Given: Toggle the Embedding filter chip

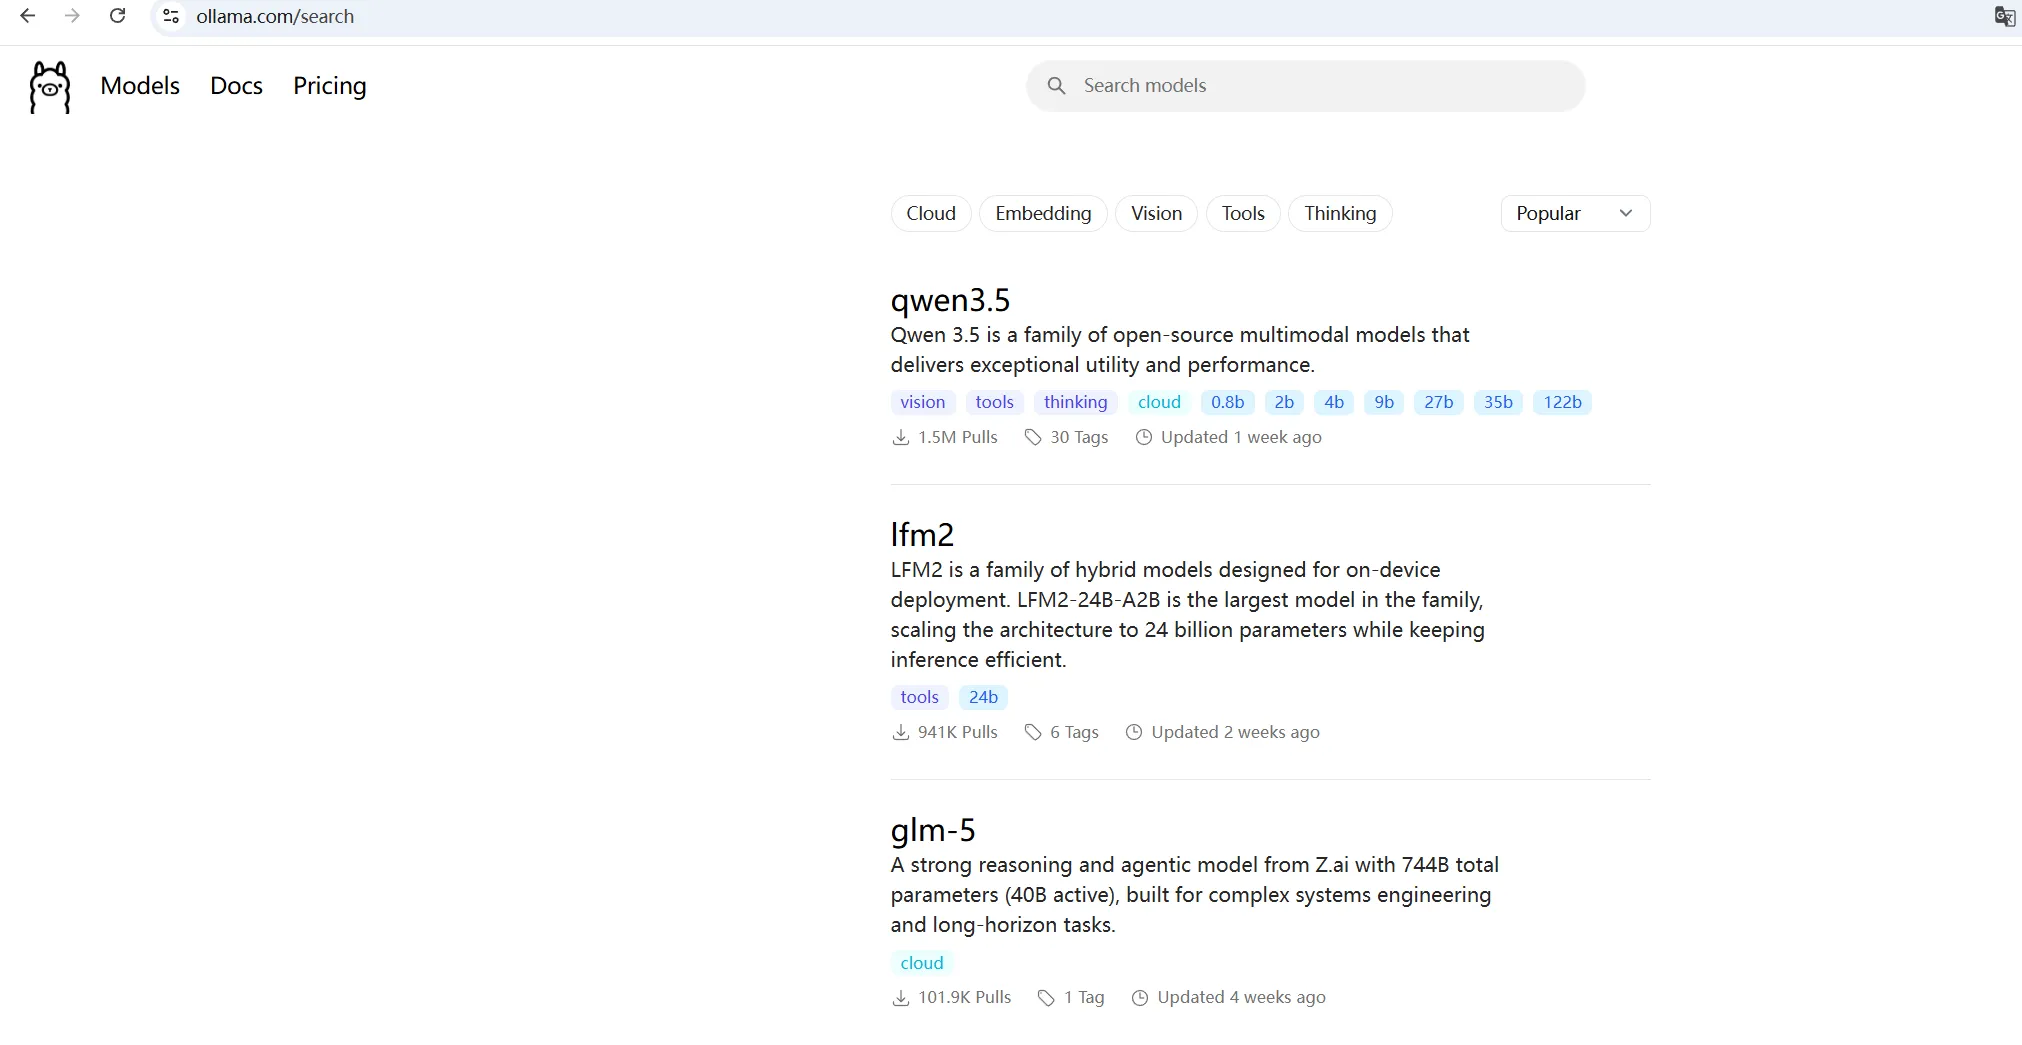Looking at the screenshot, I should 1042,213.
